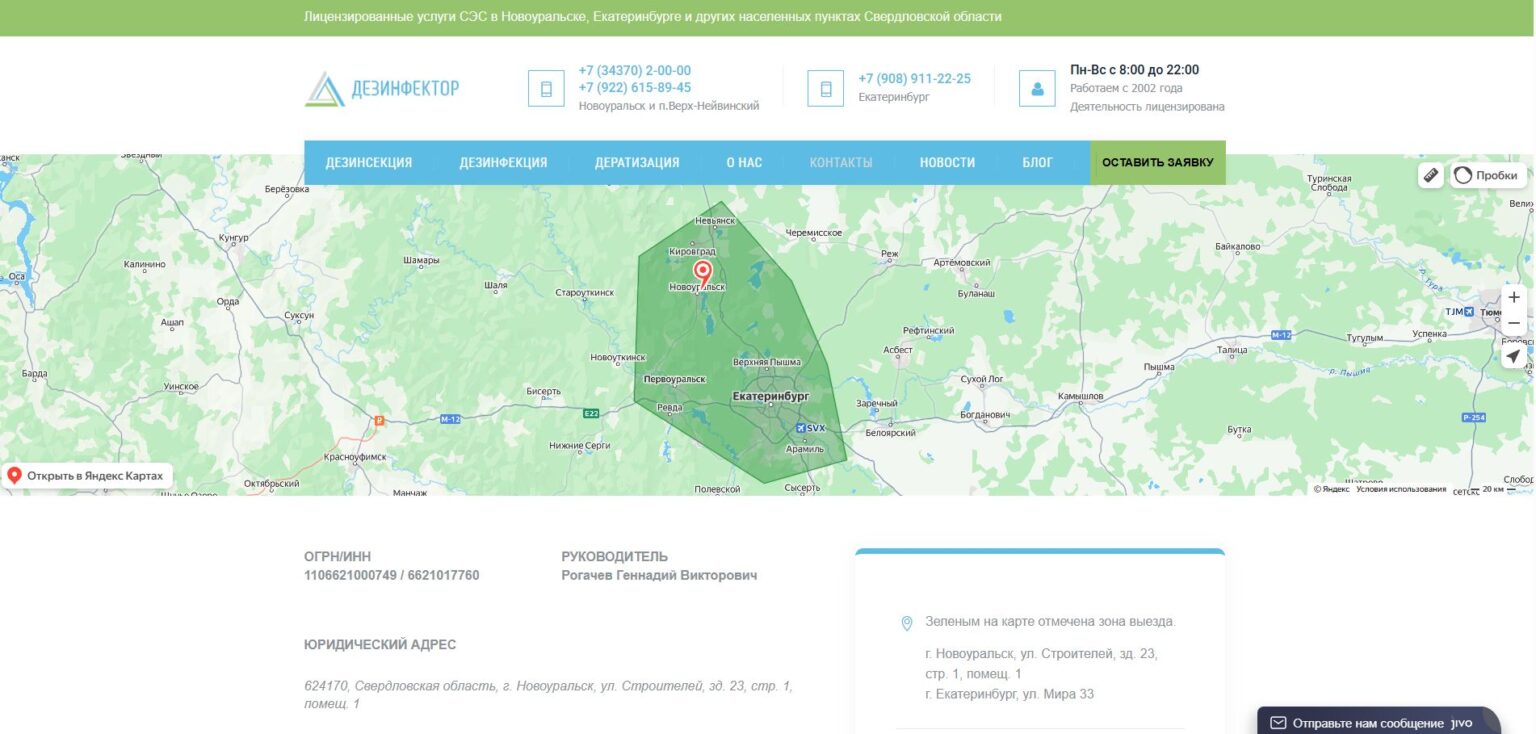Click the Оставить заявку button
Image resolution: width=1536 pixels, height=734 pixels.
(x=1158, y=163)
